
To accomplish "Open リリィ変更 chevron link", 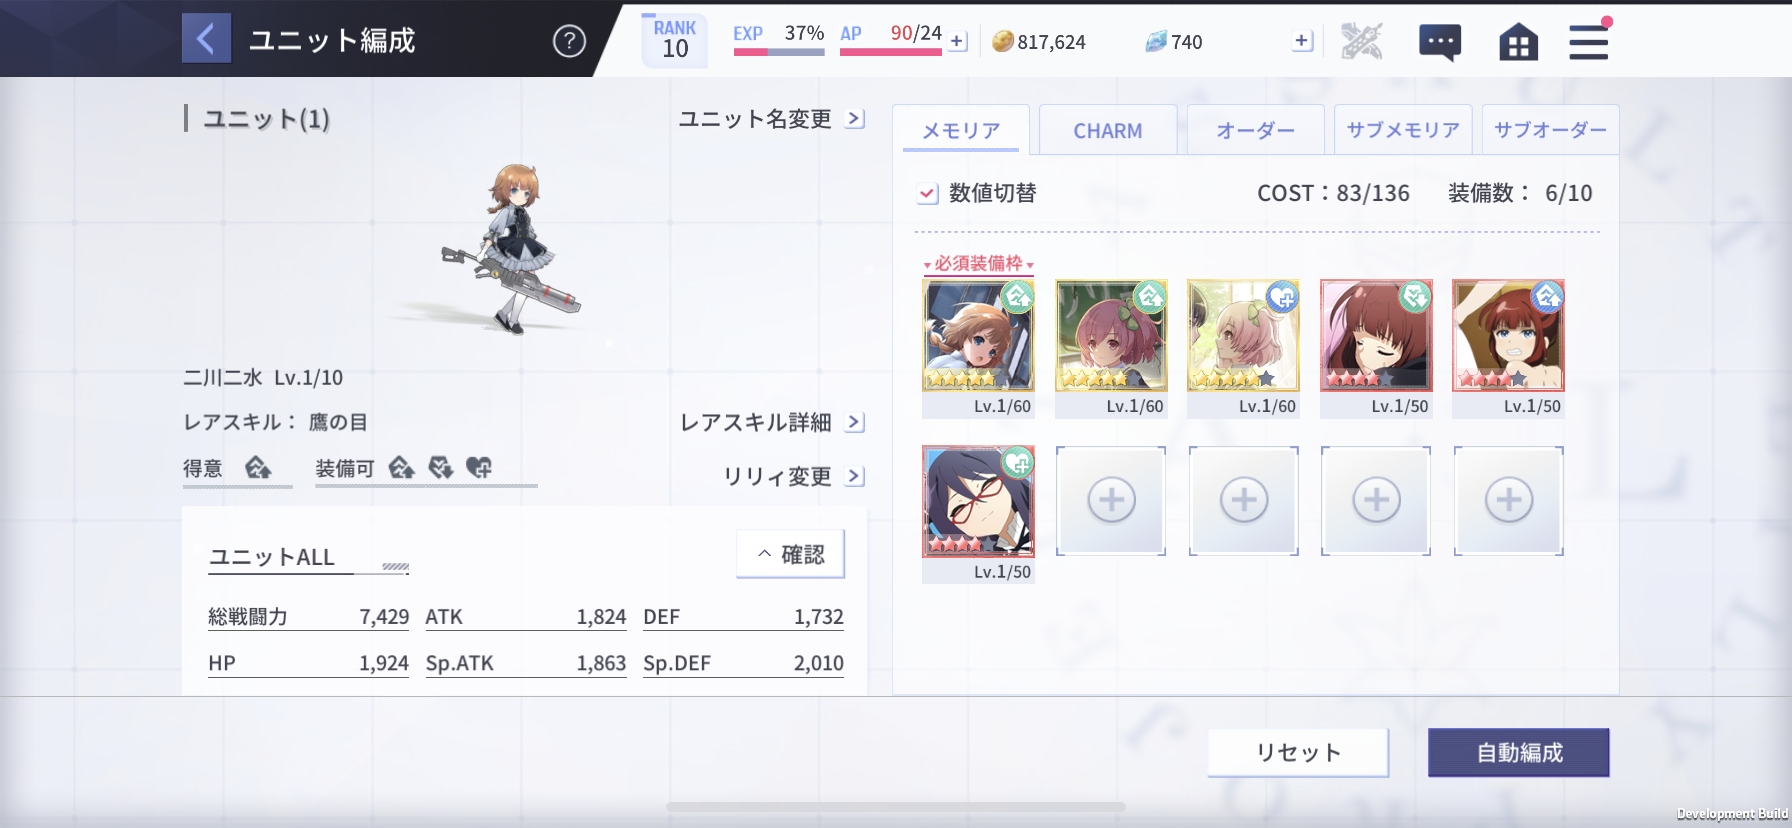I will (x=794, y=476).
